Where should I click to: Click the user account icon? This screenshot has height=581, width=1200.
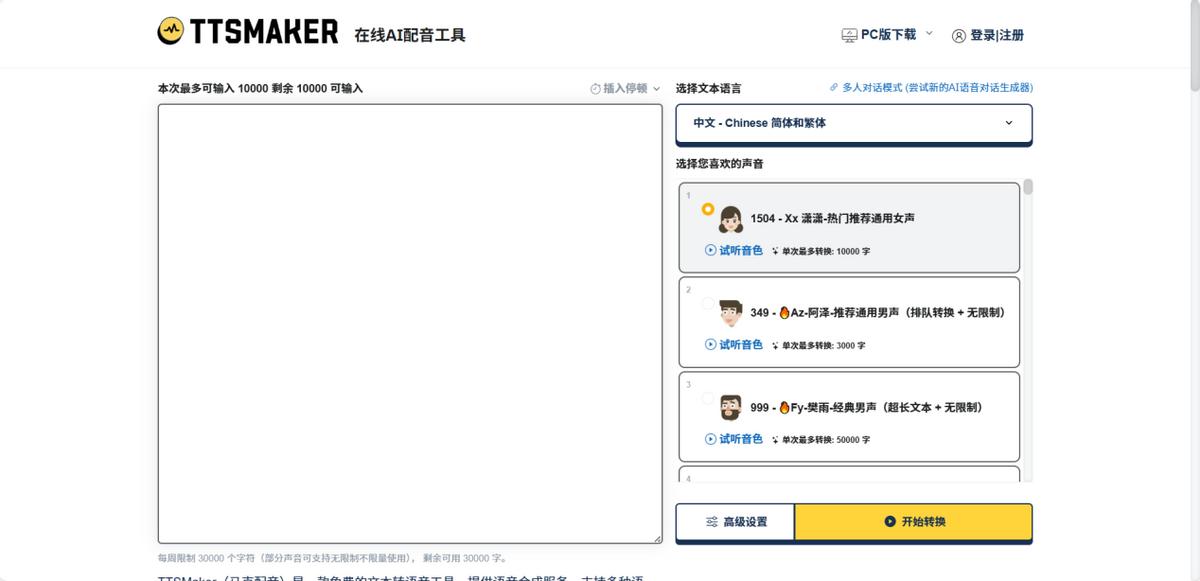[x=958, y=36]
